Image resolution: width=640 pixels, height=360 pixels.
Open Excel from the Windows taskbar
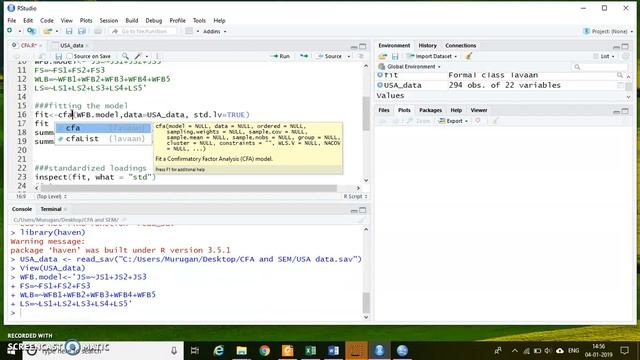(310, 350)
